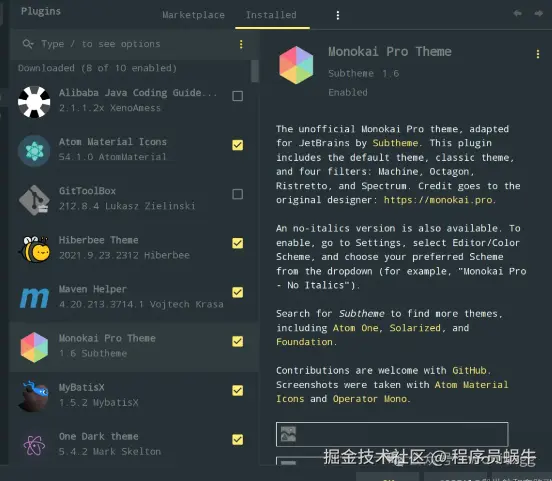Click the MyBatisX bird icon
This screenshot has width=552, height=481.
pyautogui.click(x=34, y=396)
